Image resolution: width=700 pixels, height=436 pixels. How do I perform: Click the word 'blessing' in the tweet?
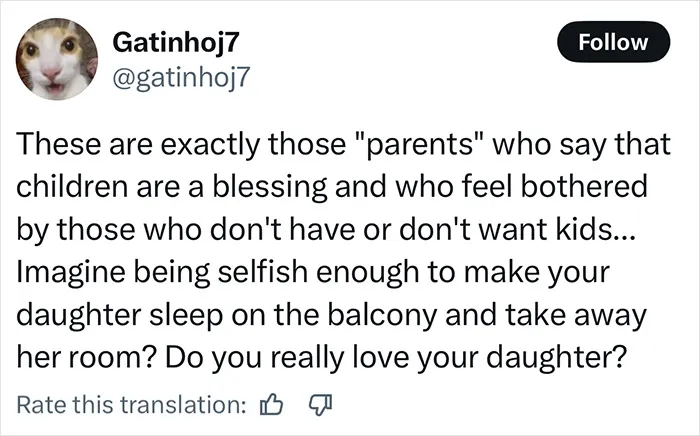tap(270, 187)
